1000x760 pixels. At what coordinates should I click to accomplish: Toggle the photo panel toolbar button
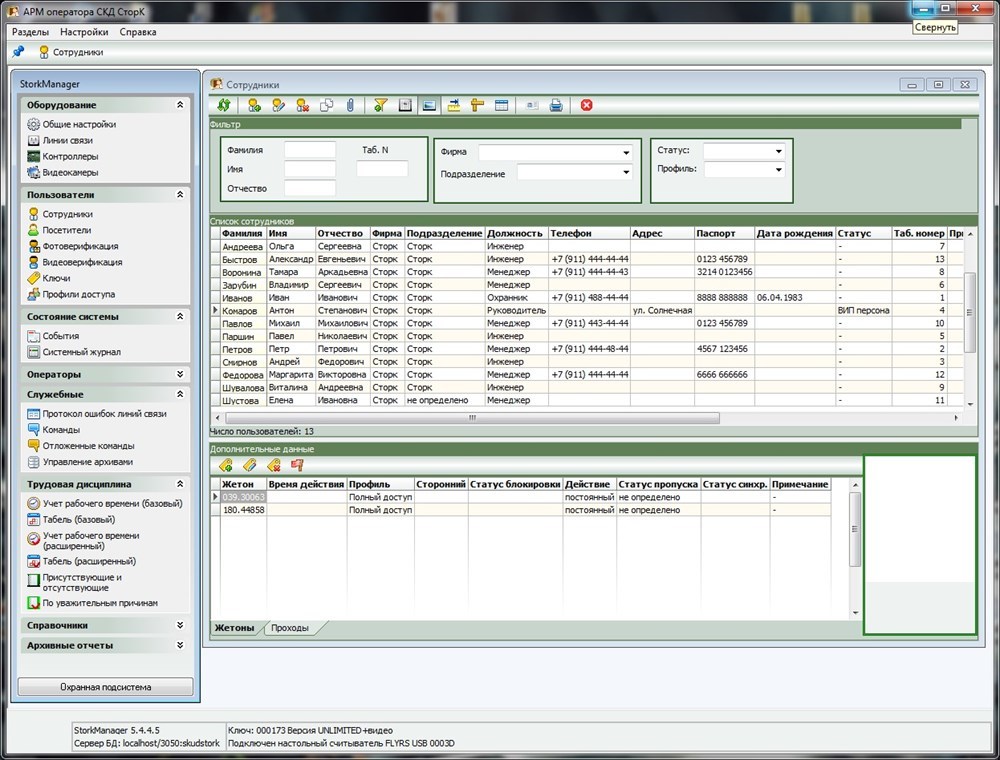click(x=429, y=105)
